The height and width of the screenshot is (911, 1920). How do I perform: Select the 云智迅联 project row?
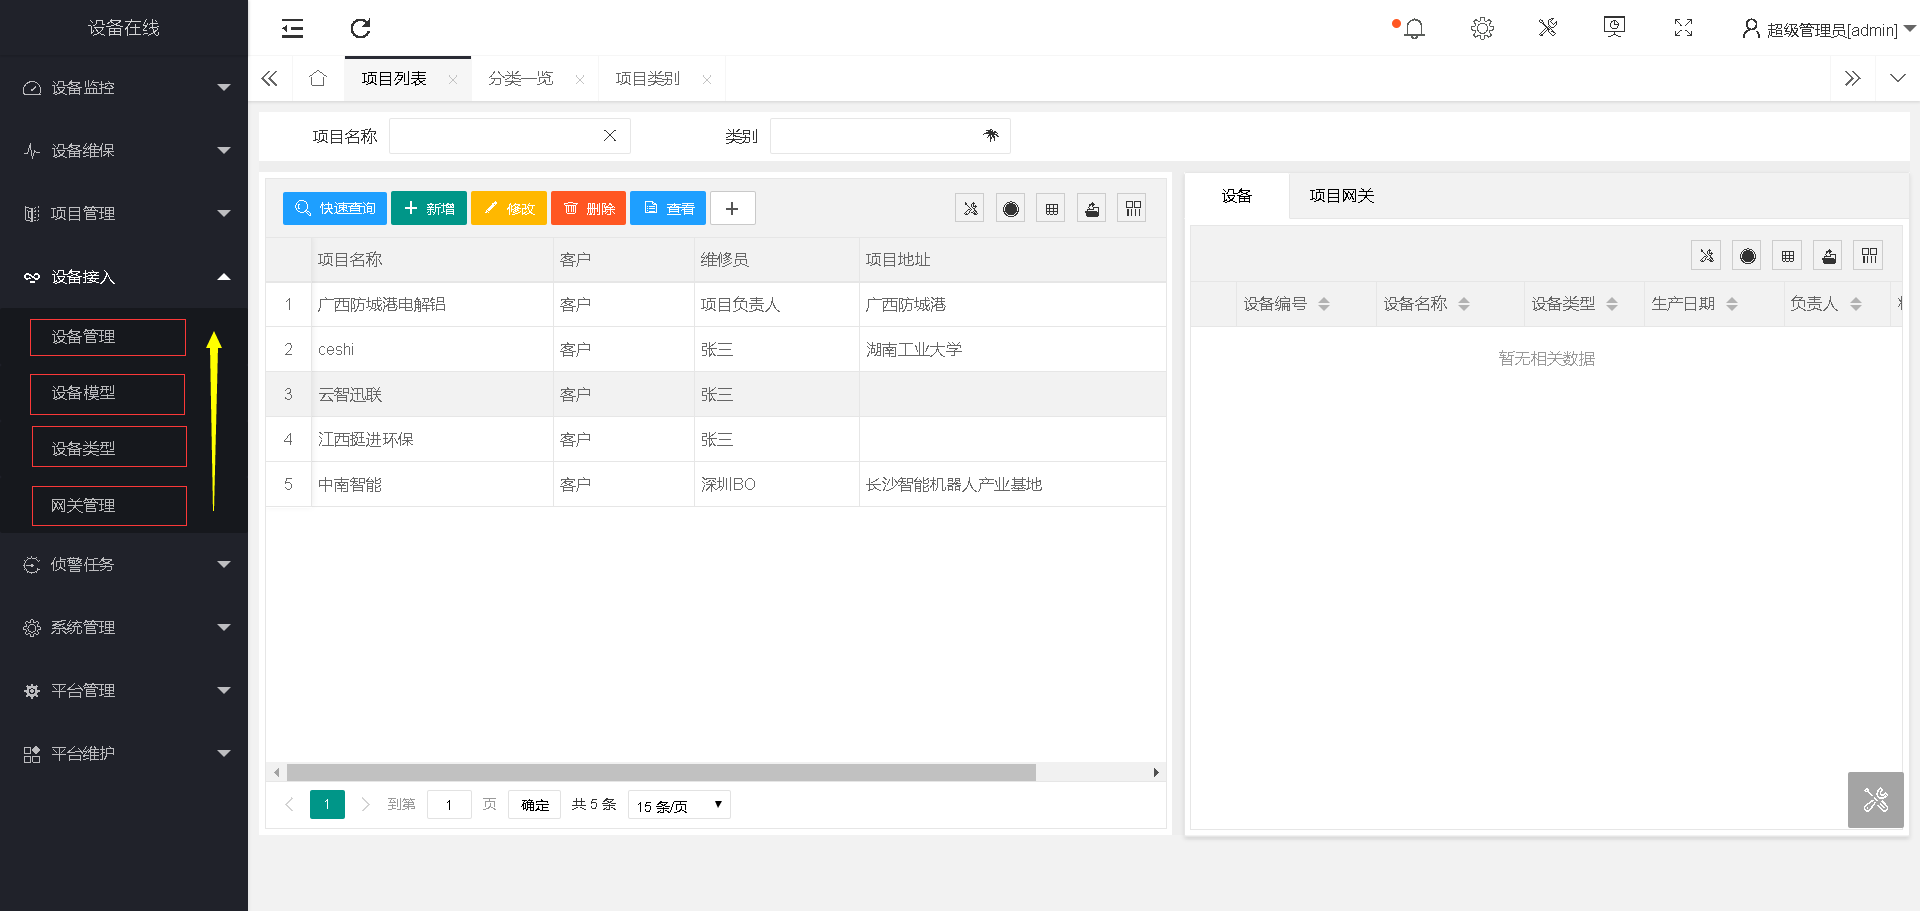tap(716, 394)
